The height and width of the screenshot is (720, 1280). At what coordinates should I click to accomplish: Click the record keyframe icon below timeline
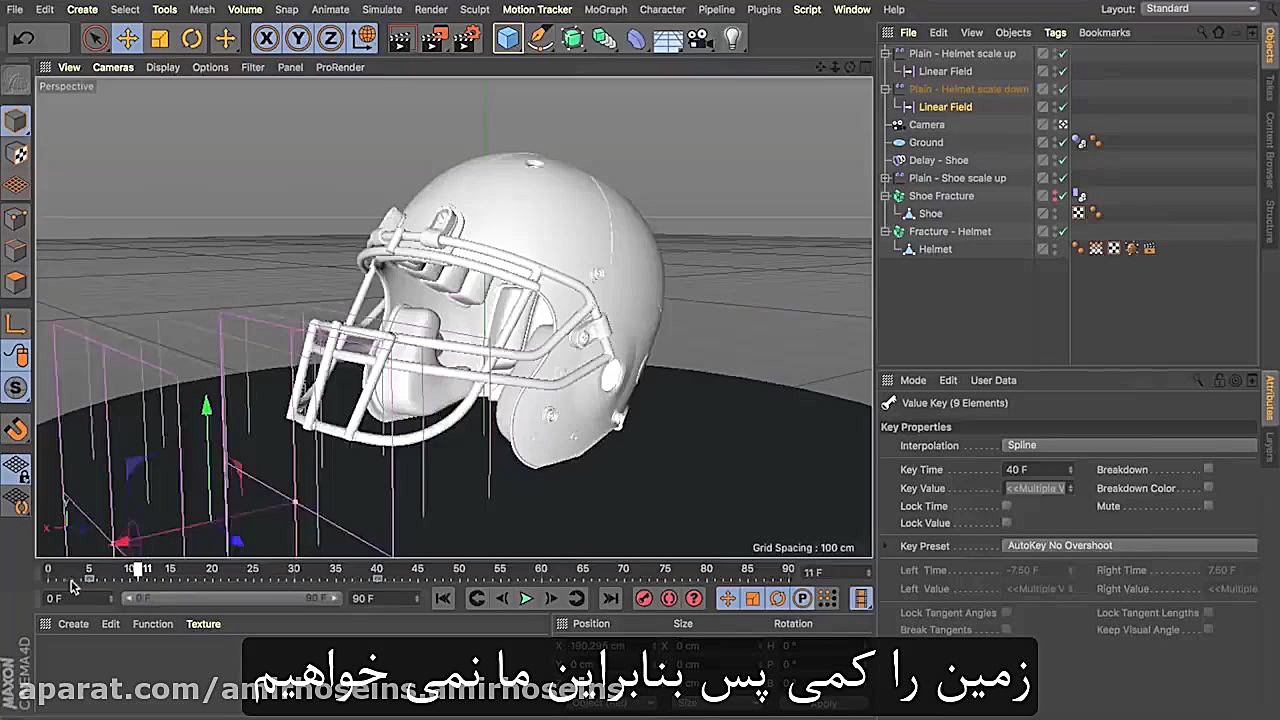coord(643,598)
